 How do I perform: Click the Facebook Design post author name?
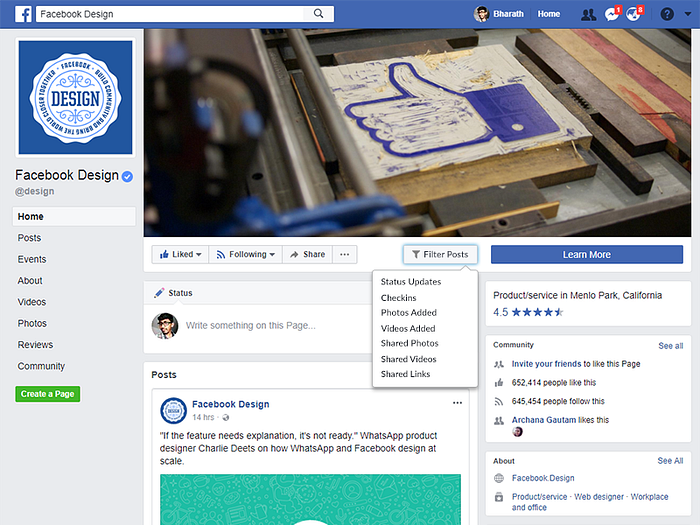click(231, 404)
